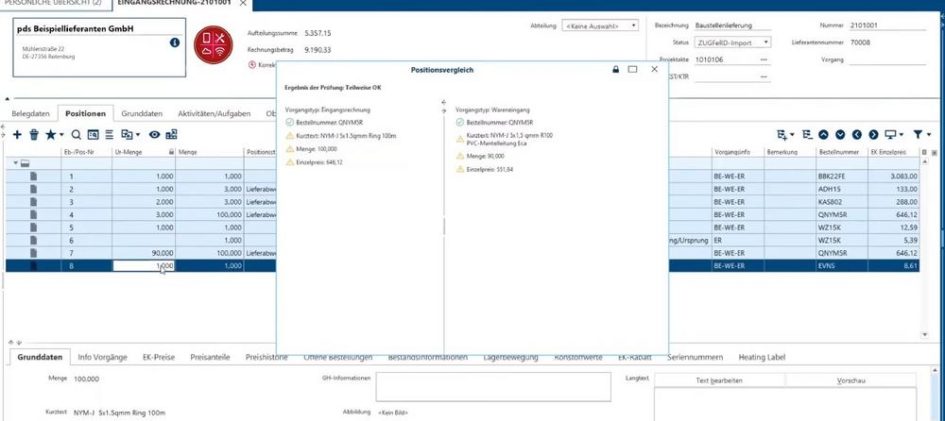
Task: Open the upper Grunddaten tab beside Positionen
Action: tap(142, 113)
